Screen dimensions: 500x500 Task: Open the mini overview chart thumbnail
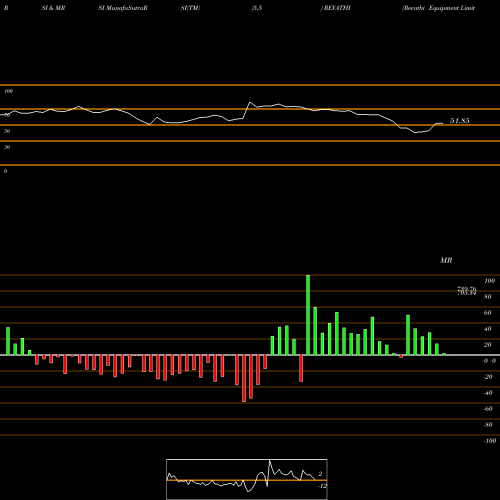[x=247, y=479]
